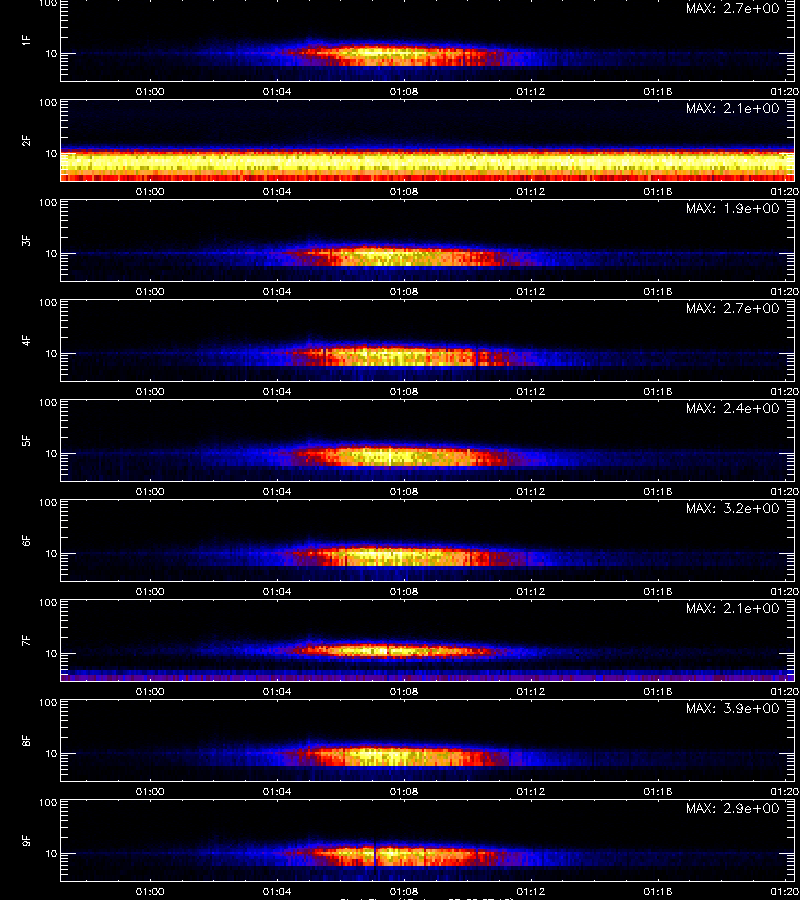
Task: Select MAX: 2.1e+00 in the 7F panel
Action: [732, 608]
